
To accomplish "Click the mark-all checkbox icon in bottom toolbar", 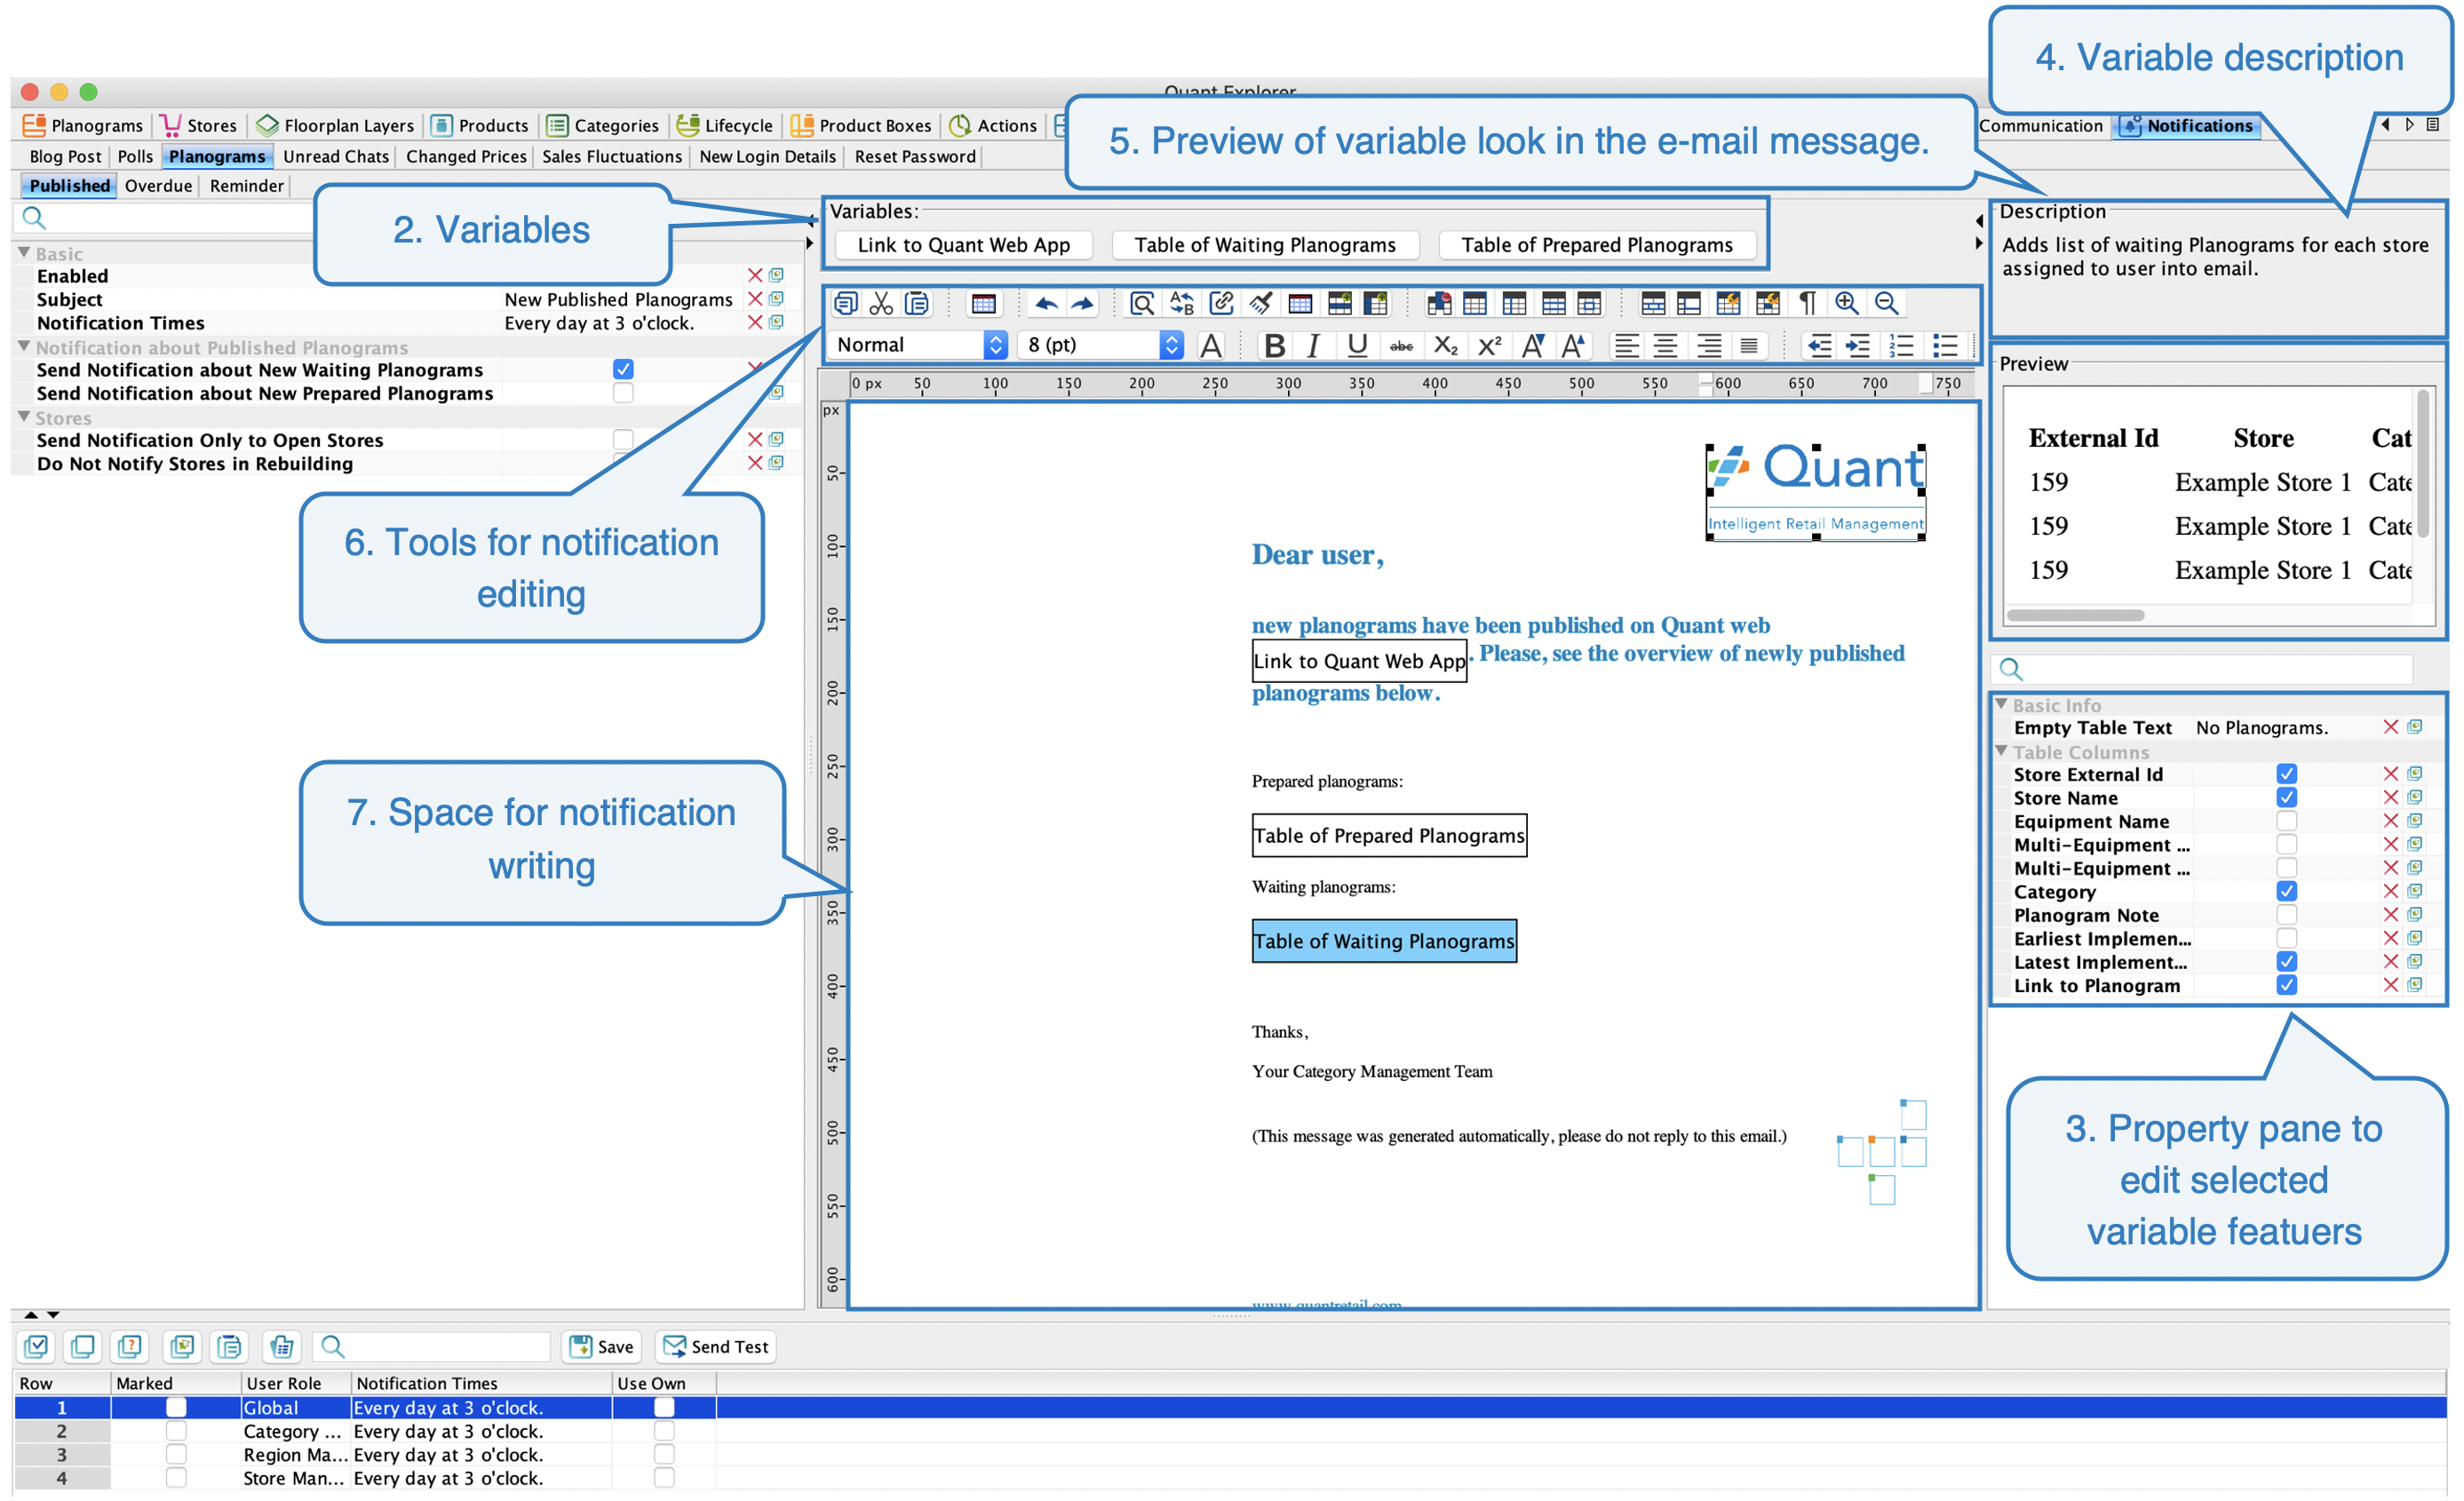I will [x=36, y=1347].
